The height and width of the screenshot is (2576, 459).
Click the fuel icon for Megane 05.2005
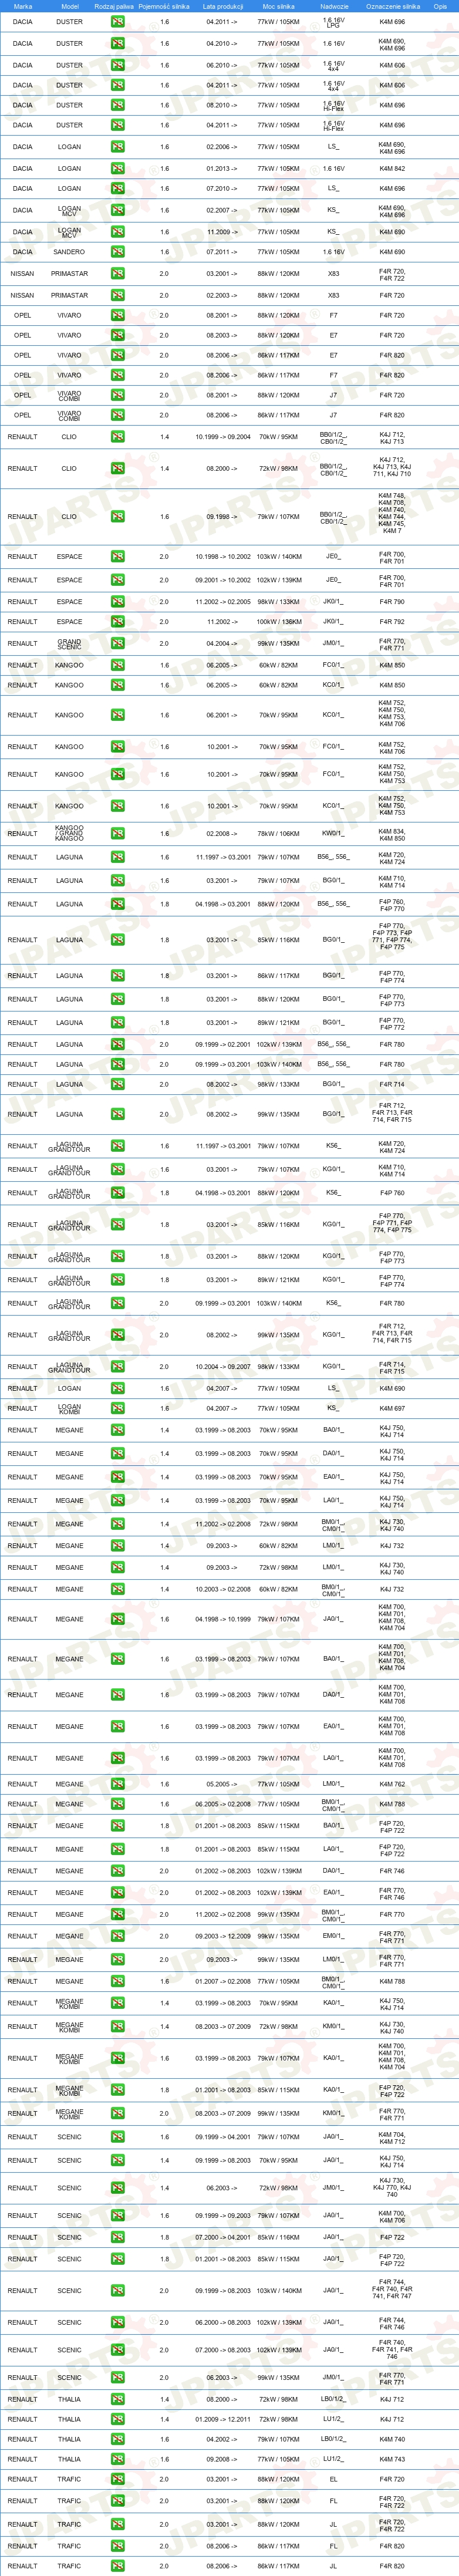117,1784
